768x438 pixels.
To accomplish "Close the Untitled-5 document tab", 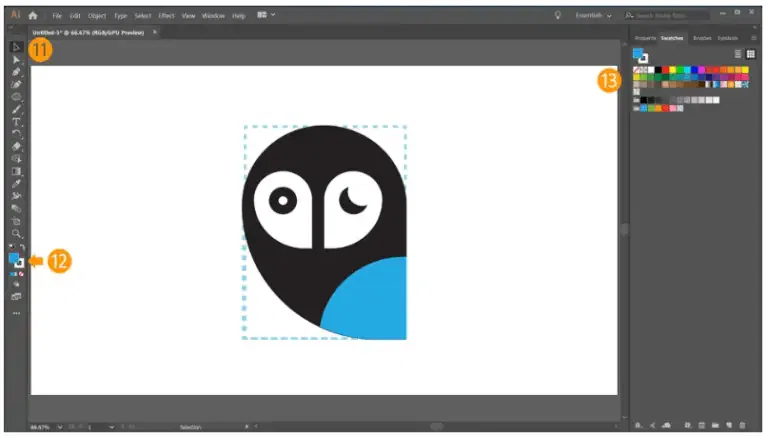I will pos(154,32).
